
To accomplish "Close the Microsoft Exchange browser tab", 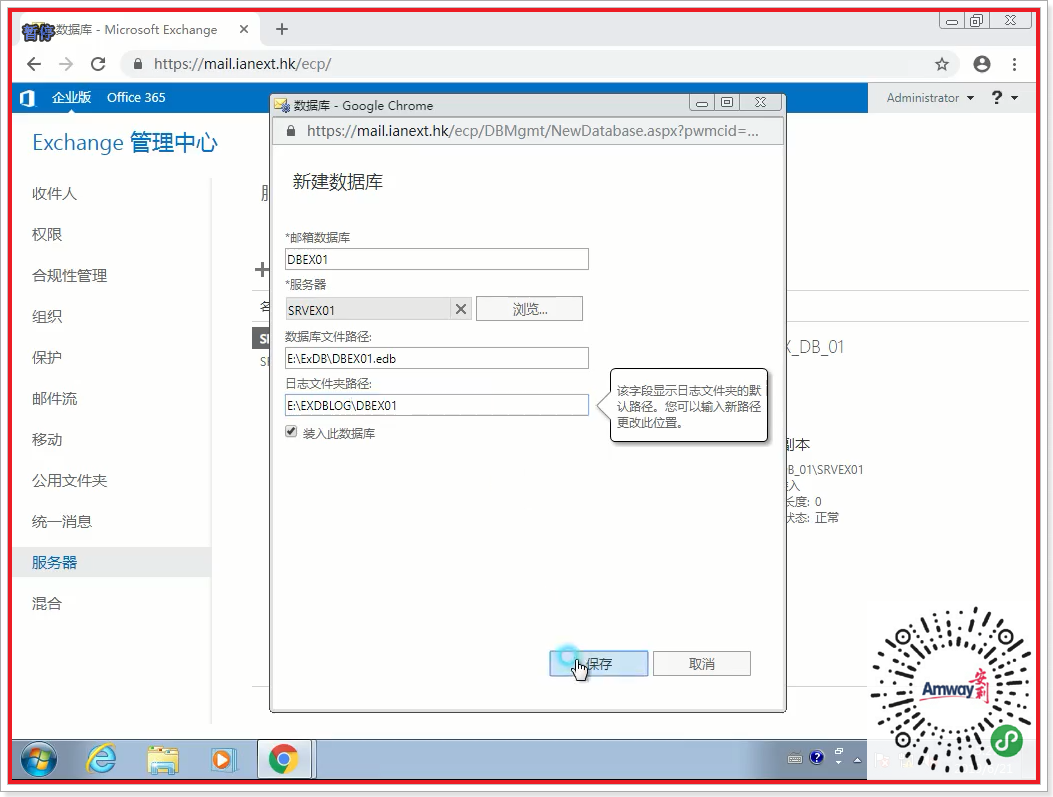I will [244, 29].
